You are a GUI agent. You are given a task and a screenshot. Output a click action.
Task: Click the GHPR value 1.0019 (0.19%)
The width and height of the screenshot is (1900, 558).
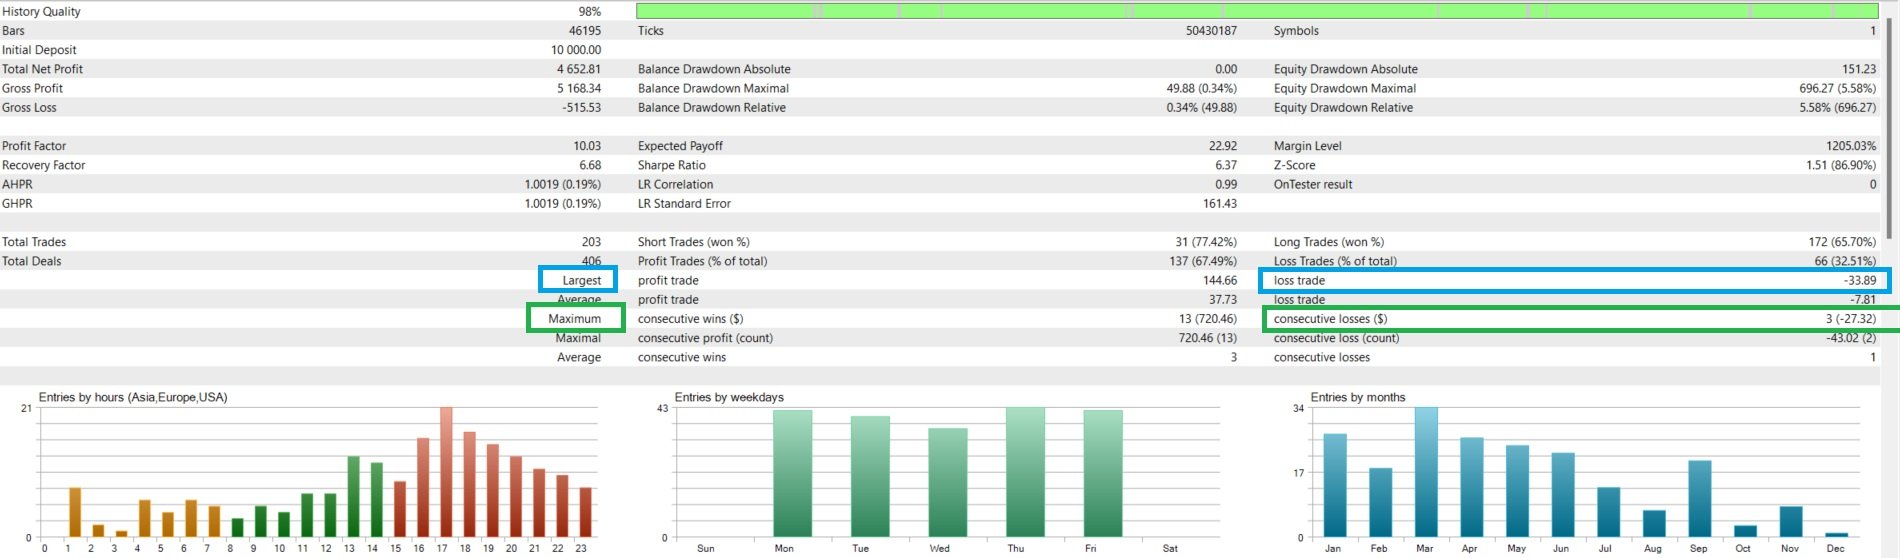pos(563,204)
